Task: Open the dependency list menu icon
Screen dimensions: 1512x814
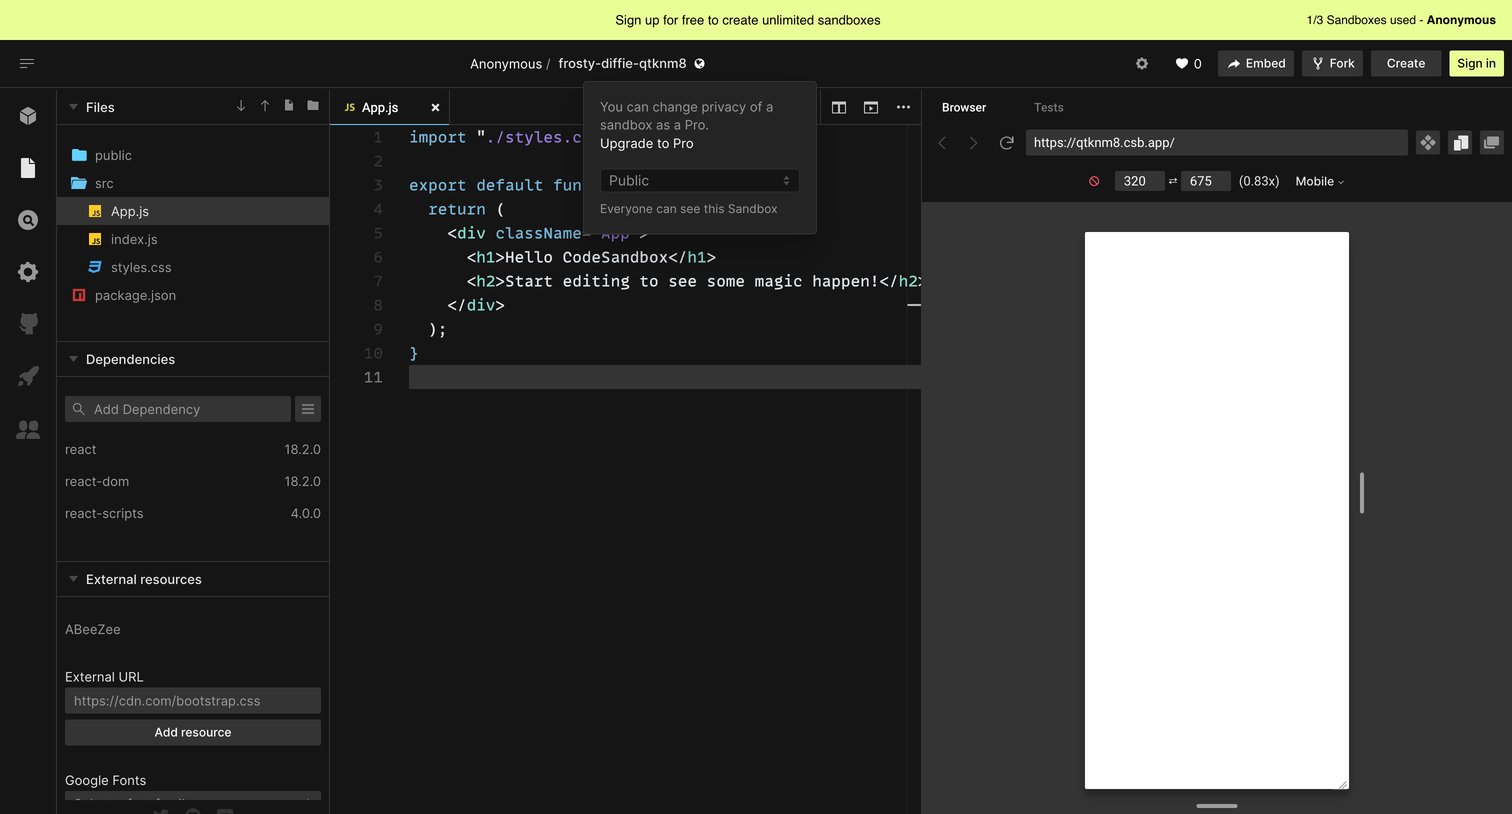Action: (x=308, y=409)
